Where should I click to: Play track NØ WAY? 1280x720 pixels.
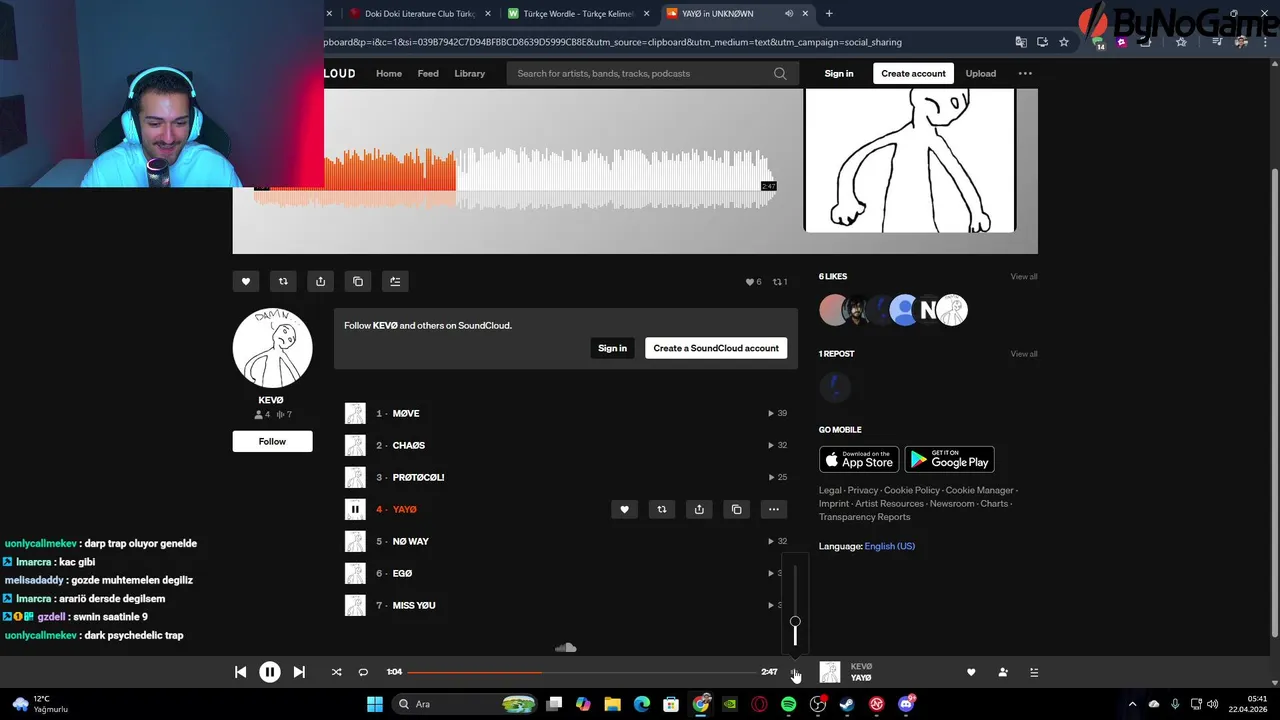click(x=410, y=541)
